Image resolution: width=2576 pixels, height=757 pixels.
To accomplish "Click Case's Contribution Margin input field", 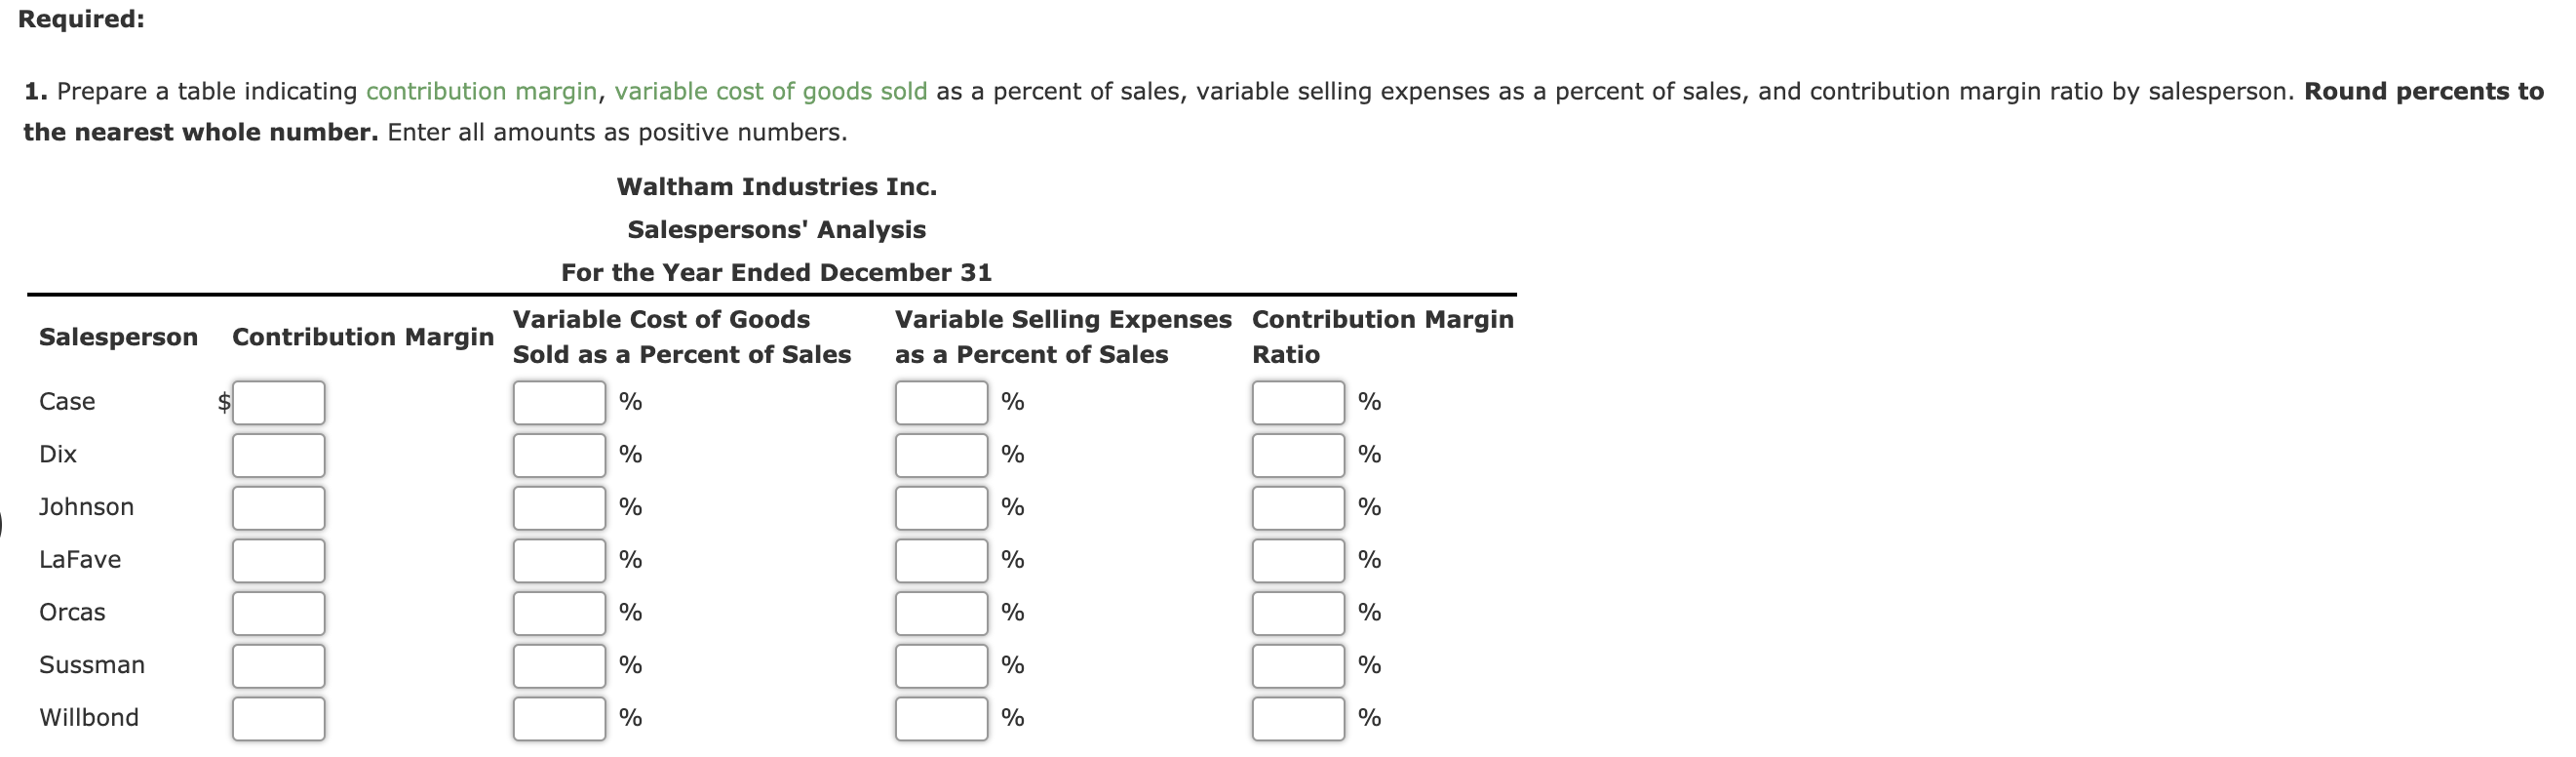I will pyautogui.click(x=279, y=403).
